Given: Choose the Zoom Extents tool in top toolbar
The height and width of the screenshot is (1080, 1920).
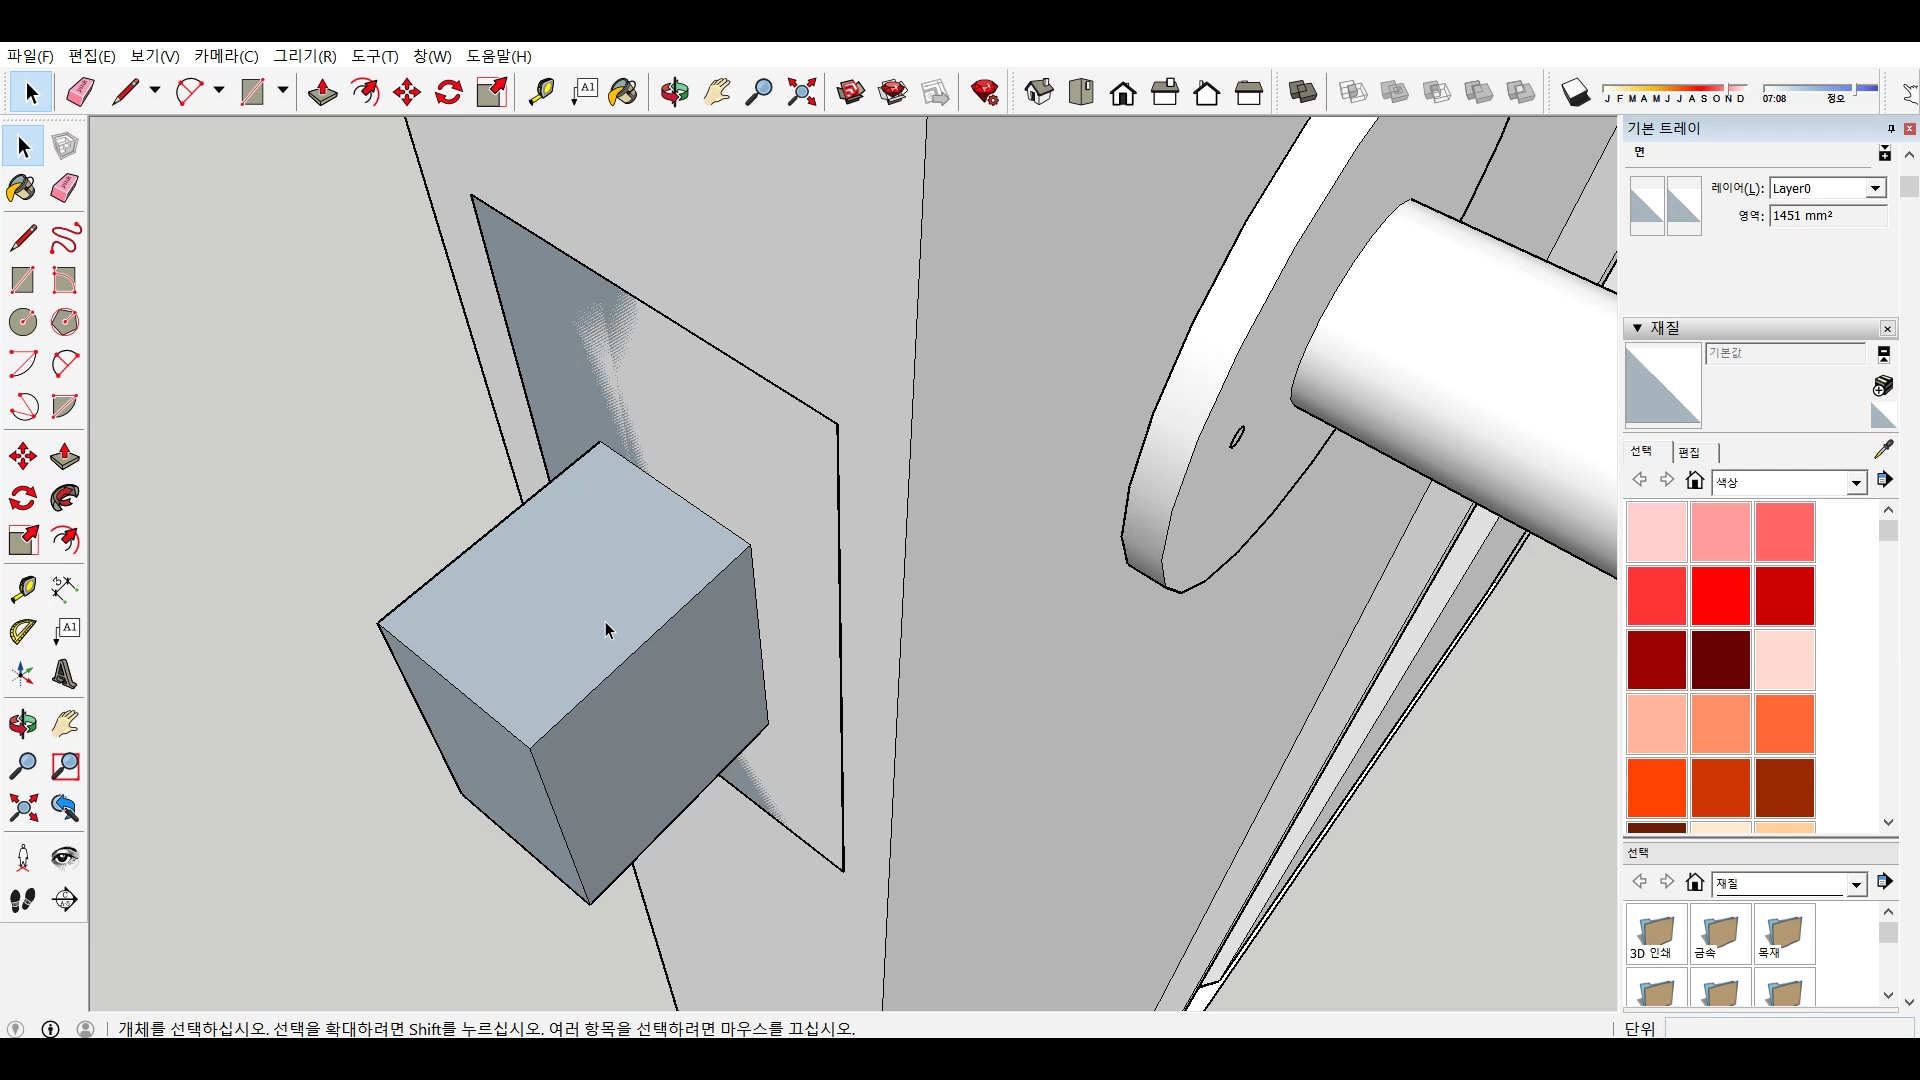Looking at the screenshot, I should 801,92.
